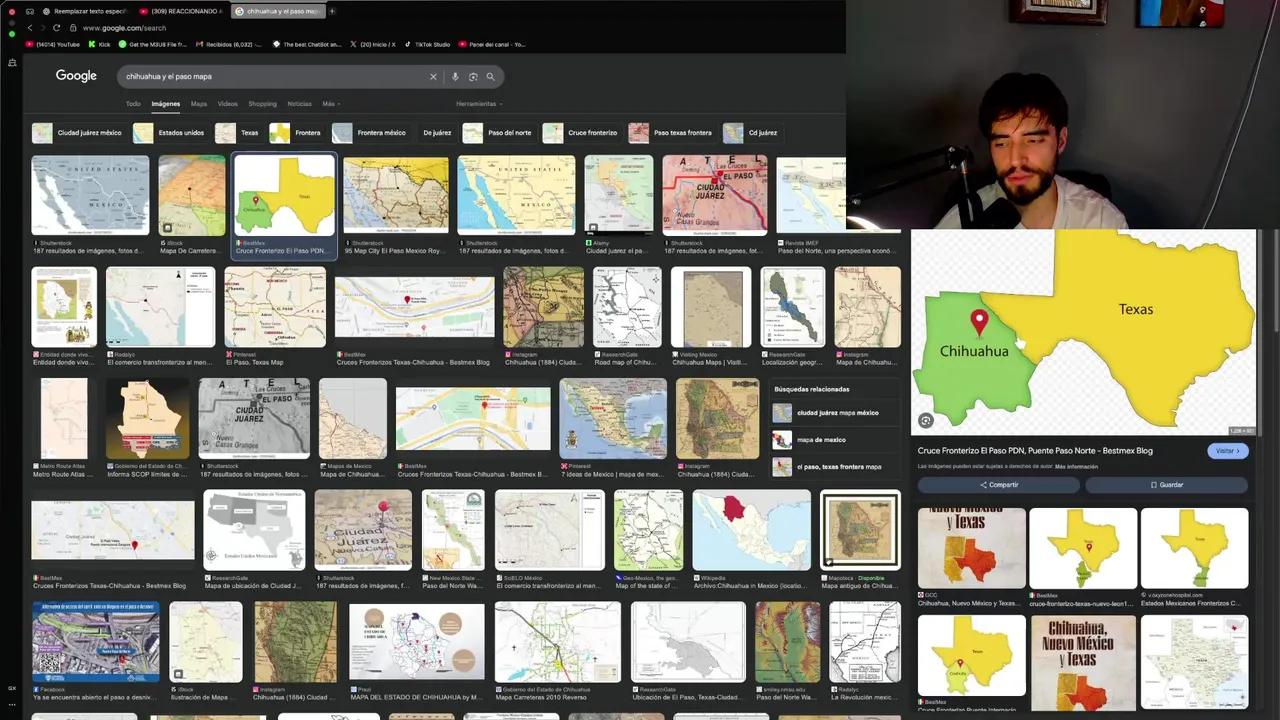Switch to the Maps tab
The width and height of the screenshot is (1280, 720).
coord(199,104)
